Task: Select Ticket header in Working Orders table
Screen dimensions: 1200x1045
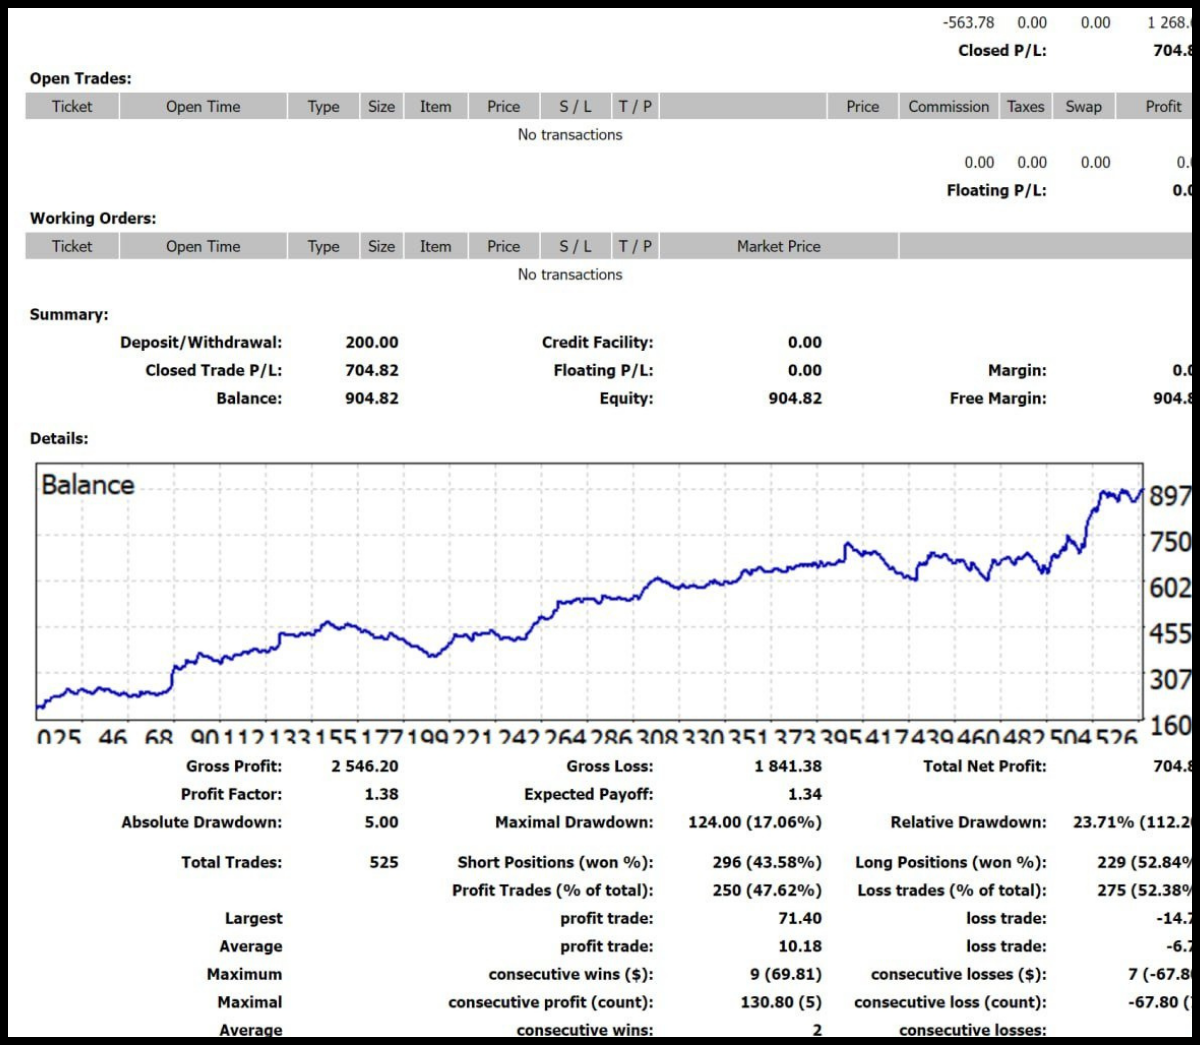Action: 72,246
